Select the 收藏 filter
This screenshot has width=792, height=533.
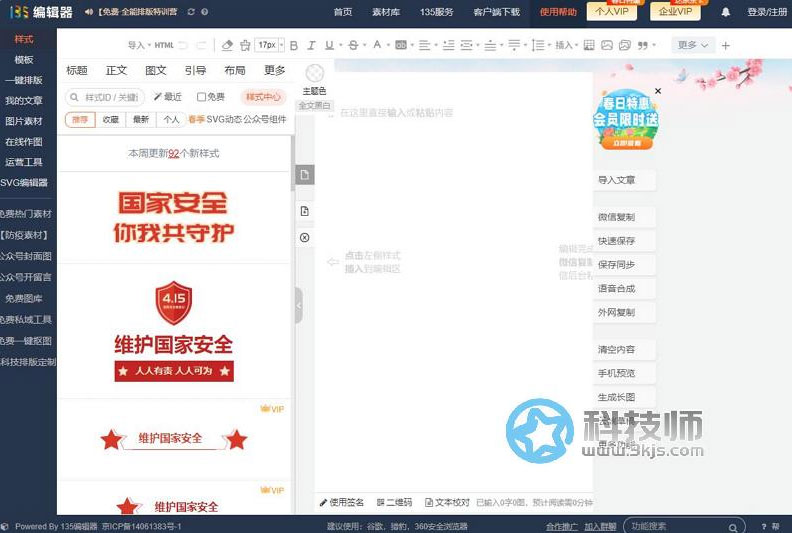click(x=110, y=120)
